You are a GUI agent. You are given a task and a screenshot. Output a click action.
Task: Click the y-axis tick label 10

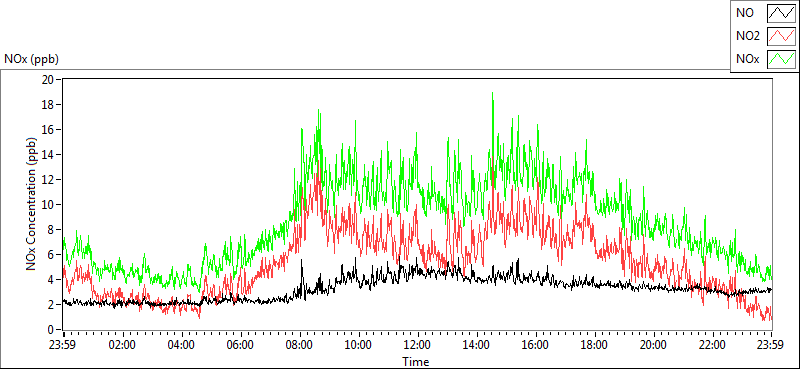48,205
